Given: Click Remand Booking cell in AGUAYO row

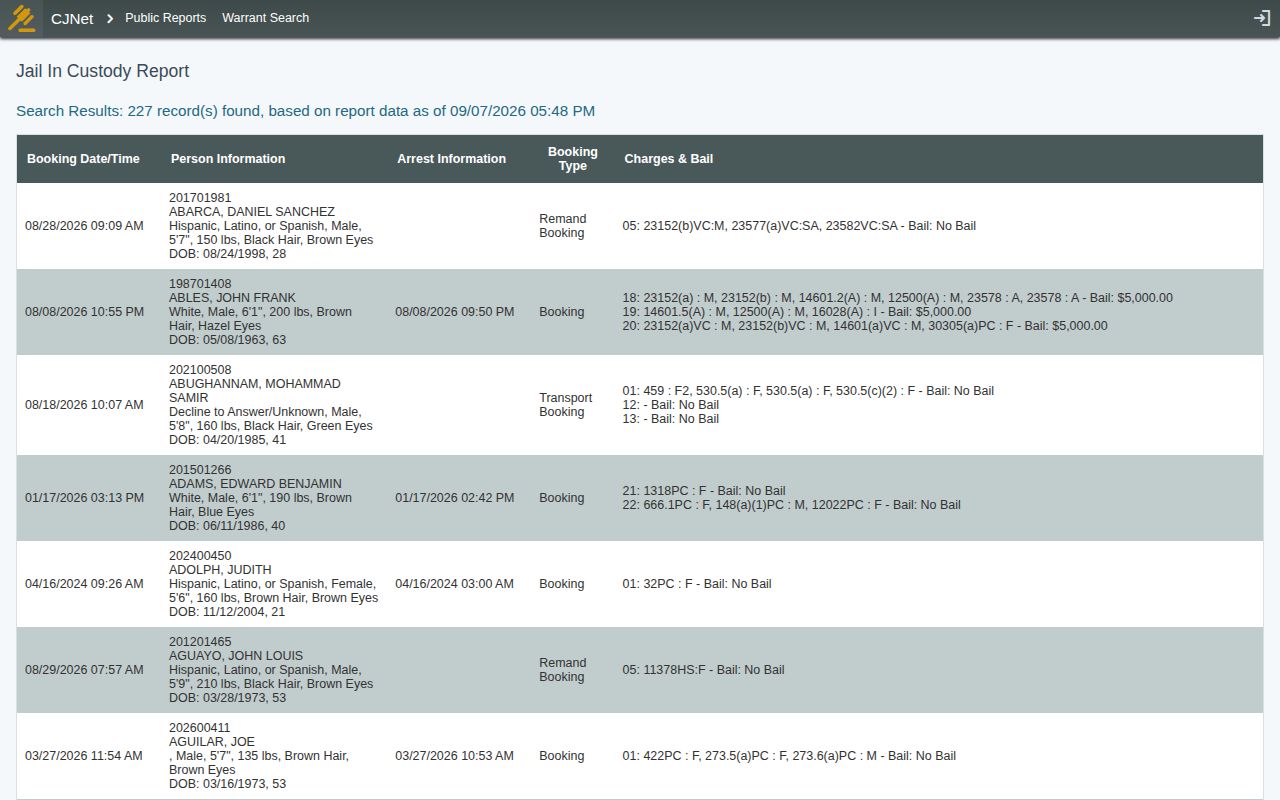Looking at the screenshot, I should click(x=563, y=670).
